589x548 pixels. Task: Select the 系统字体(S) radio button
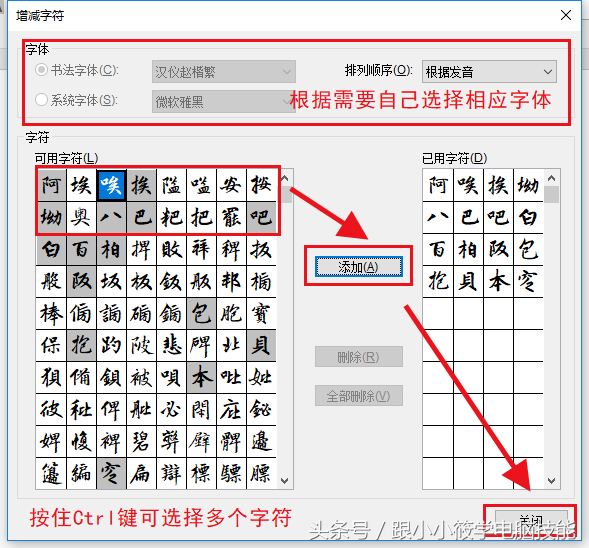(41, 100)
